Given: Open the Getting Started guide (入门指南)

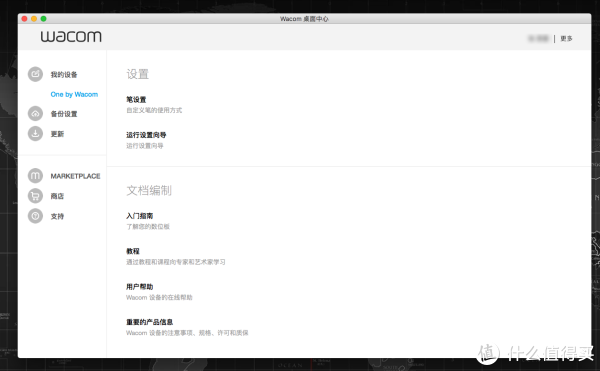Looking at the screenshot, I should (x=140, y=216).
